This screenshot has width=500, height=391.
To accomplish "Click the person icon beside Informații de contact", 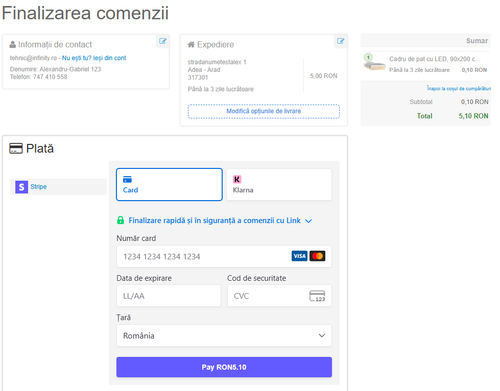I will click(13, 44).
